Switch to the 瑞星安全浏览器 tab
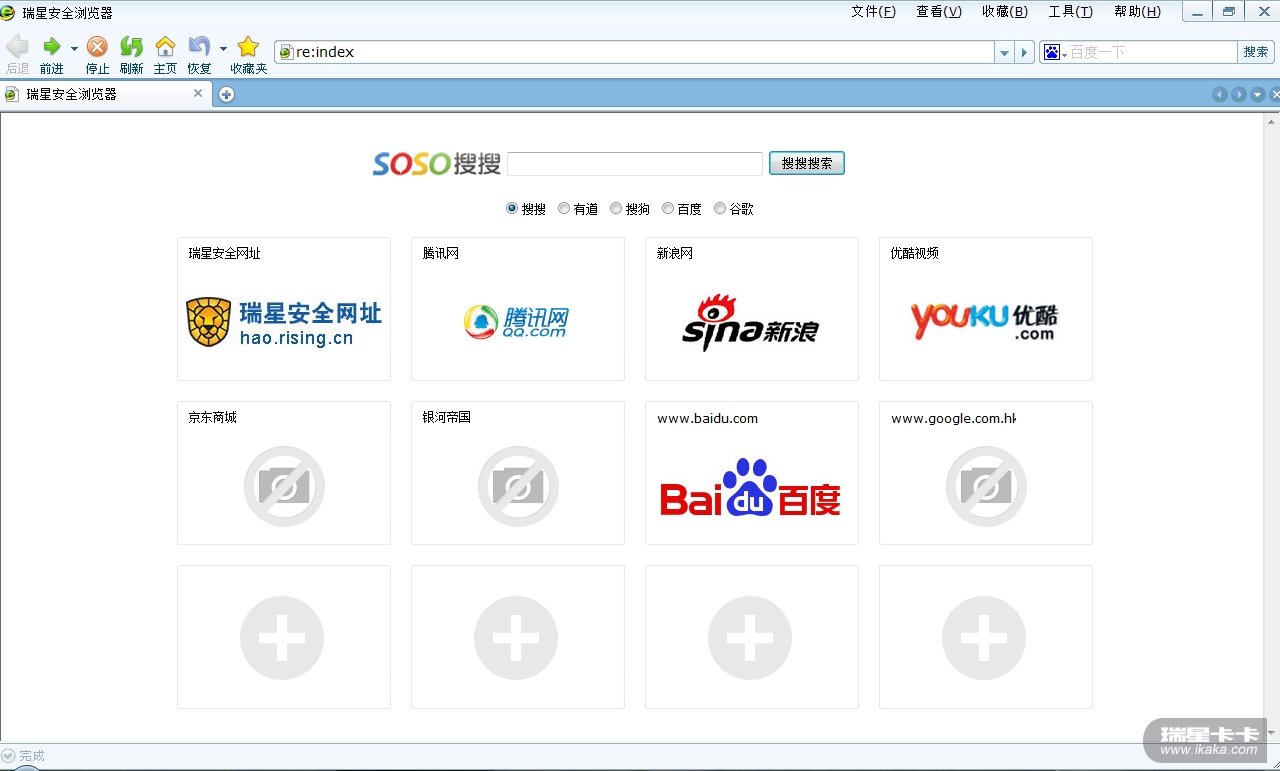 (105, 94)
